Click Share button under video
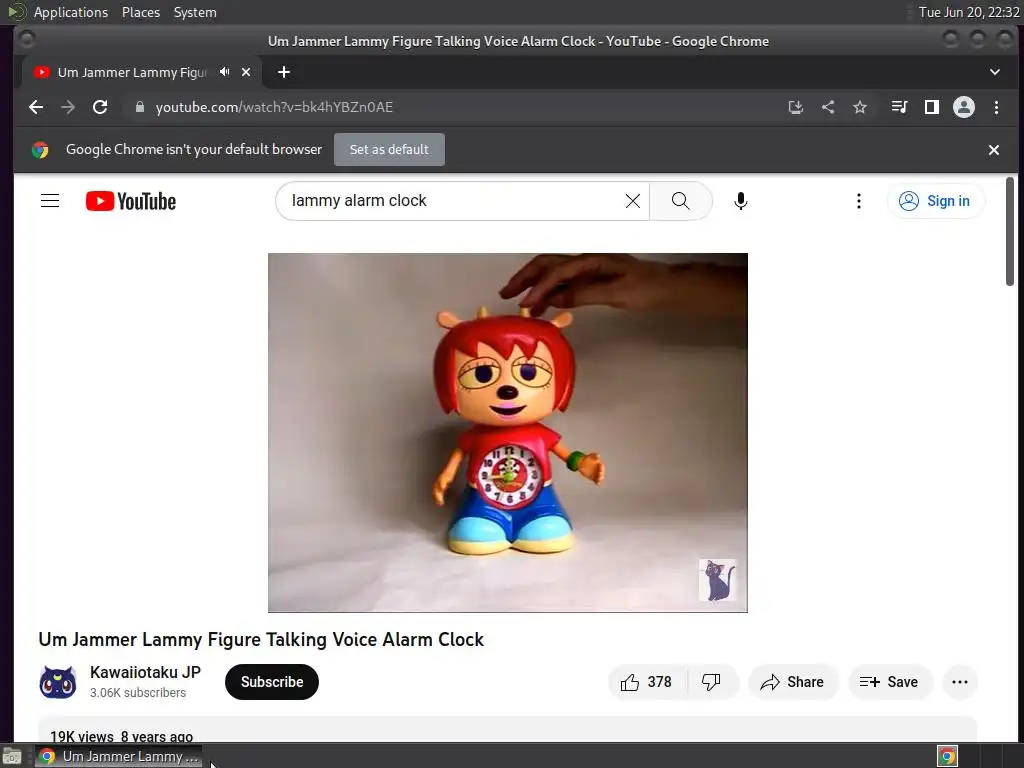The image size is (1024, 768). pyautogui.click(x=792, y=682)
